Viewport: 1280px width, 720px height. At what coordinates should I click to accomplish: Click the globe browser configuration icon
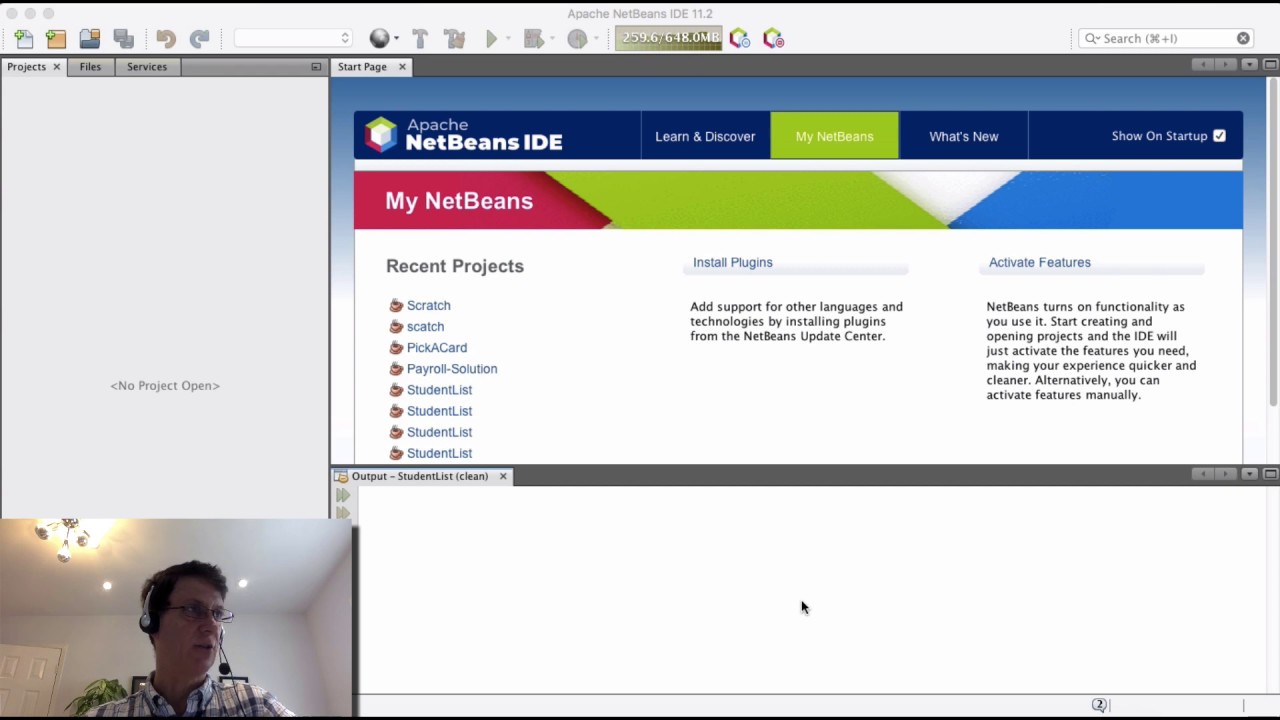pyautogui.click(x=379, y=39)
